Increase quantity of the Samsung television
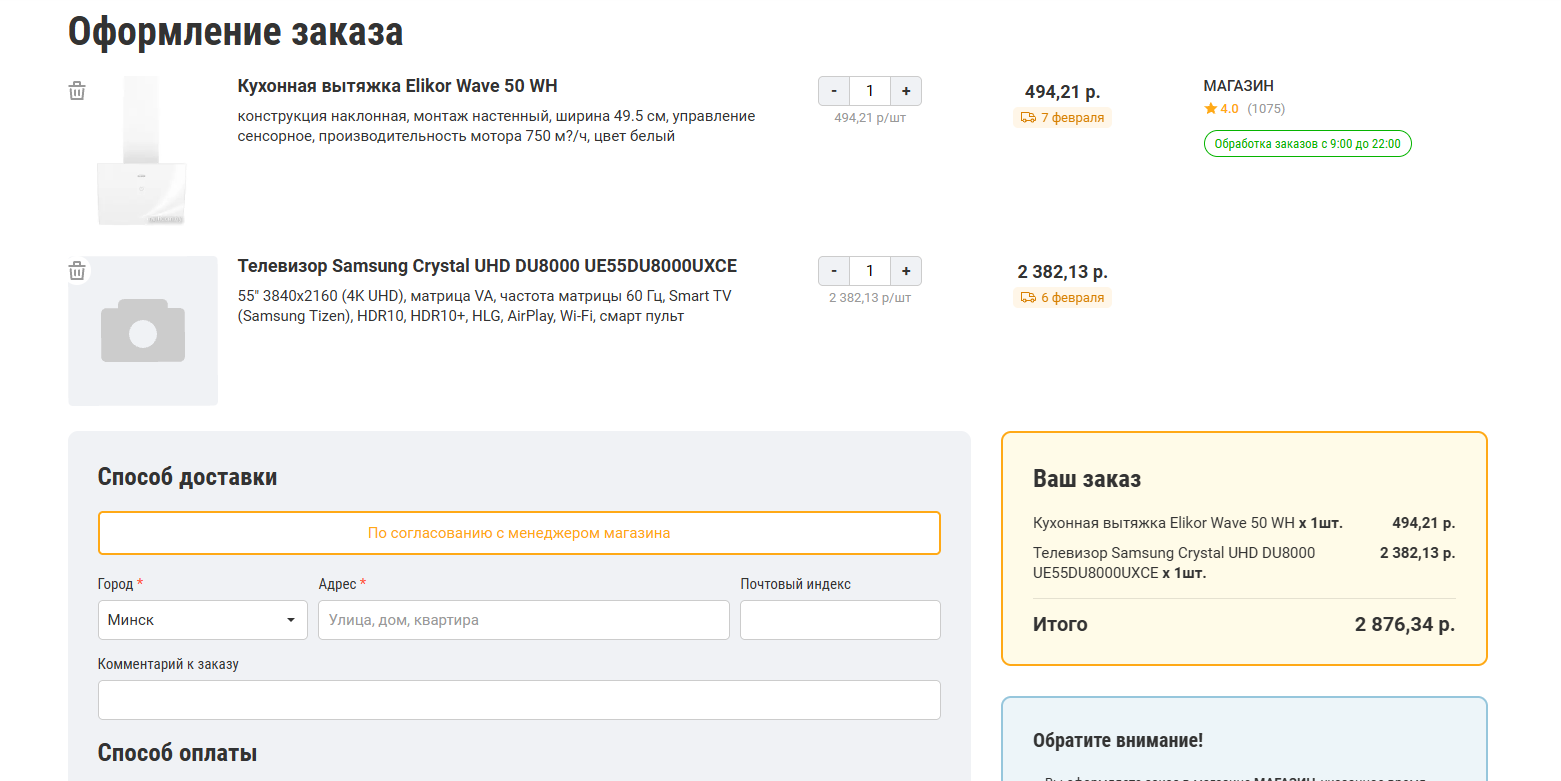1561x781 pixels. point(906,271)
